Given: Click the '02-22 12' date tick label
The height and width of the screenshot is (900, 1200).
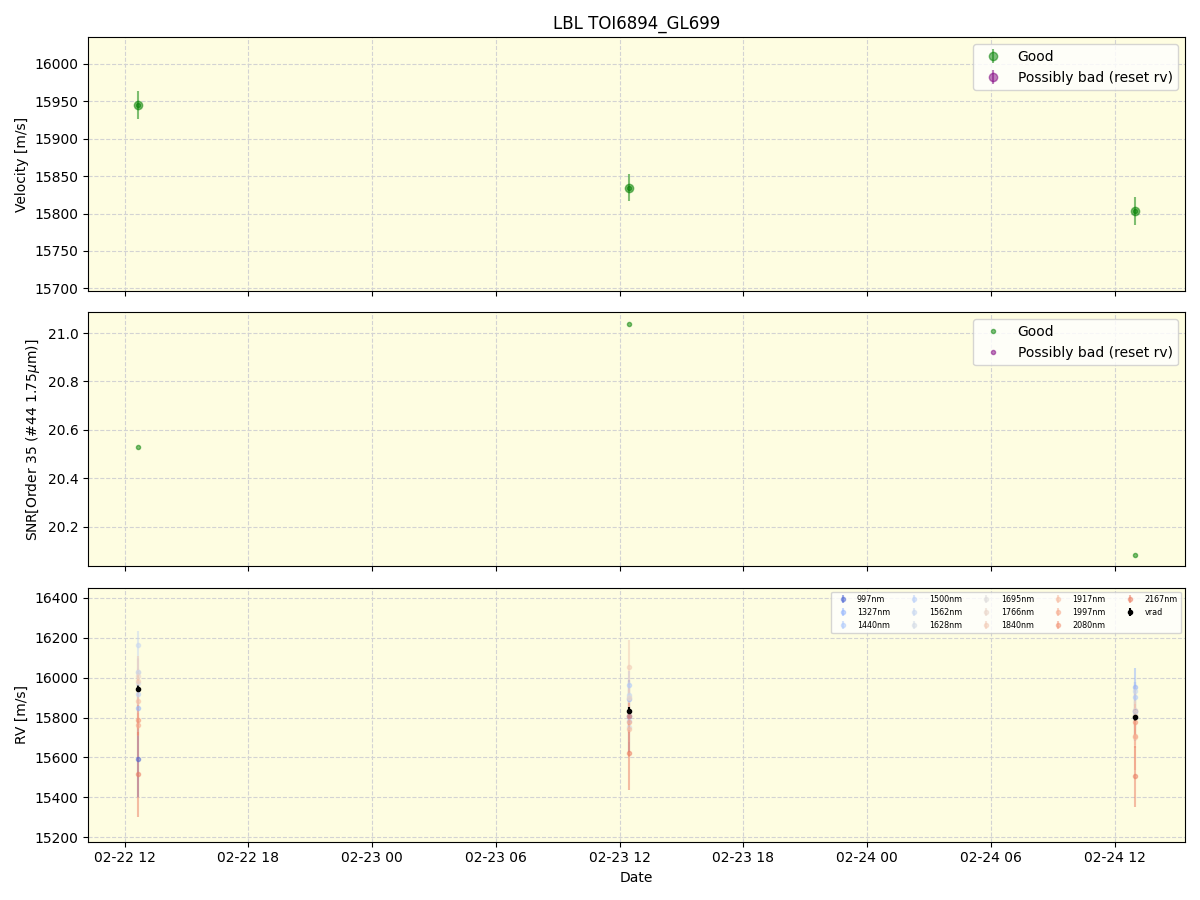Looking at the screenshot, I should (x=125, y=857).
